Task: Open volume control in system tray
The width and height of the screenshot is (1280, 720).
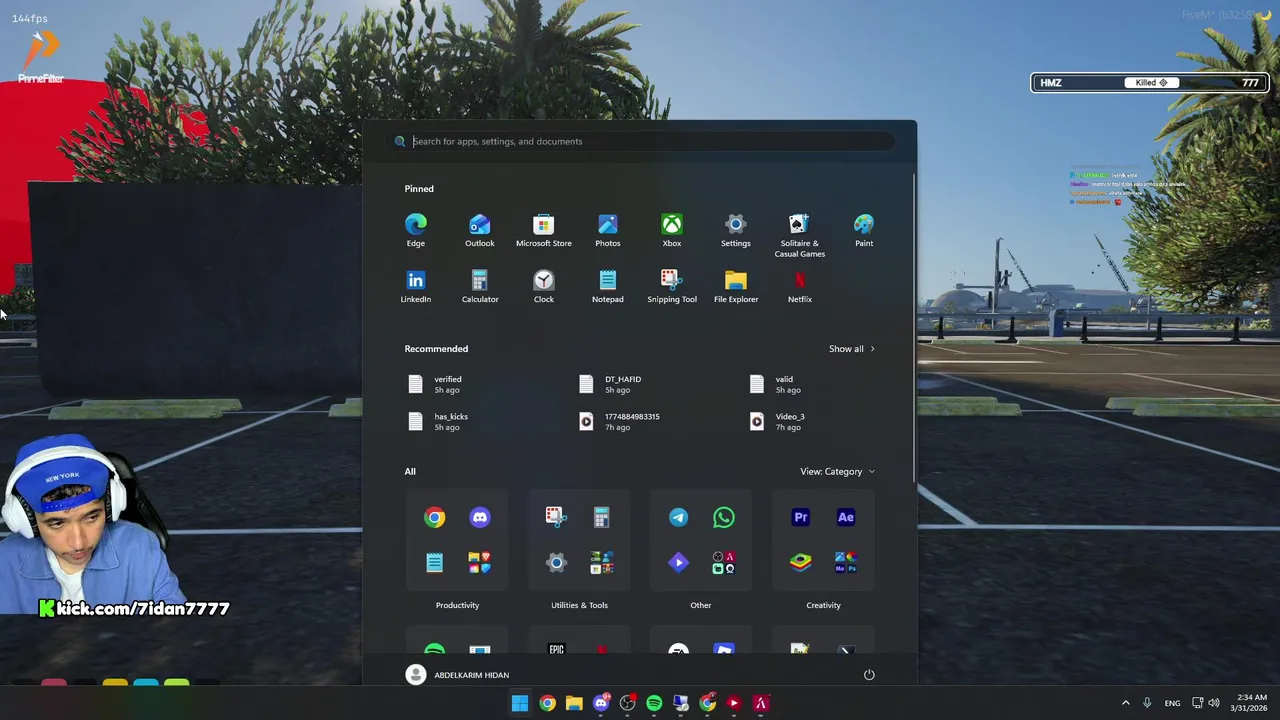Action: click(x=1214, y=703)
